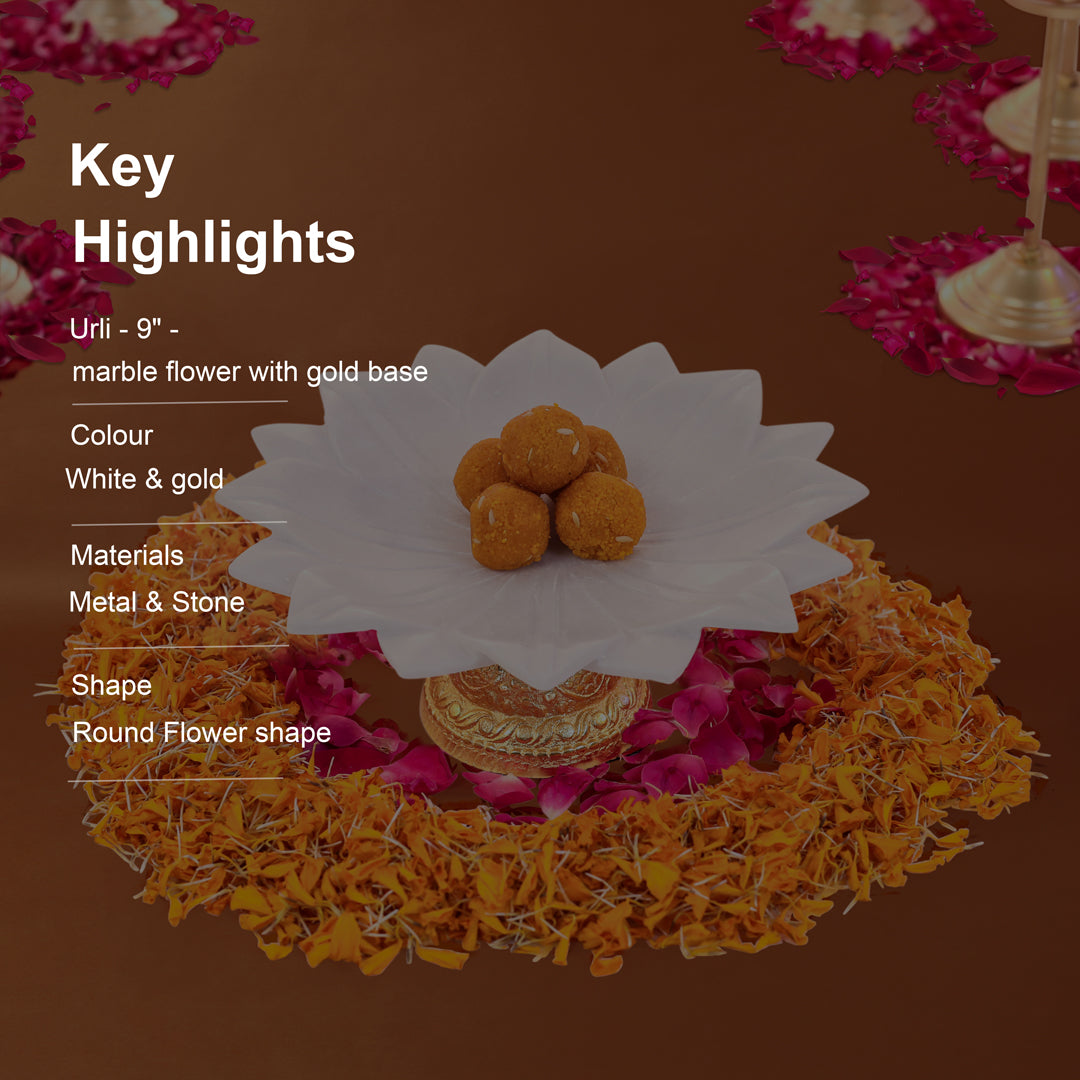Select the Round Flower shape text

tap(202, 733)
